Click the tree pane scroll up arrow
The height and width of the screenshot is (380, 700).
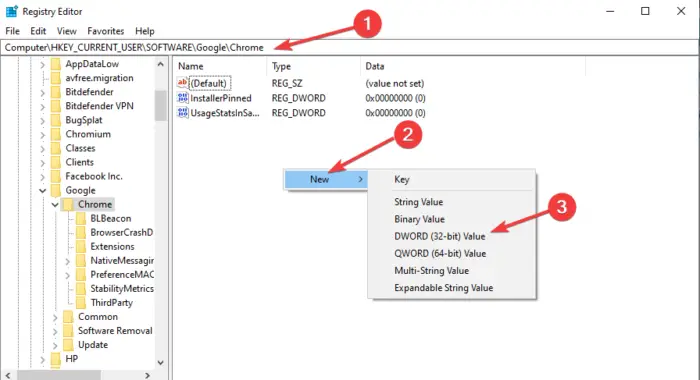pos(161,64)
